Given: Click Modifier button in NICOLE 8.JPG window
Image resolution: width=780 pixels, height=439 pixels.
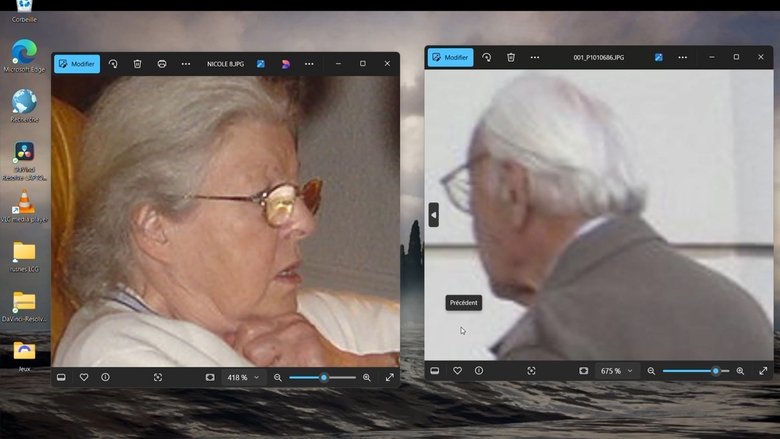Looking at the screenshot, I should click(x=77, y=64).
